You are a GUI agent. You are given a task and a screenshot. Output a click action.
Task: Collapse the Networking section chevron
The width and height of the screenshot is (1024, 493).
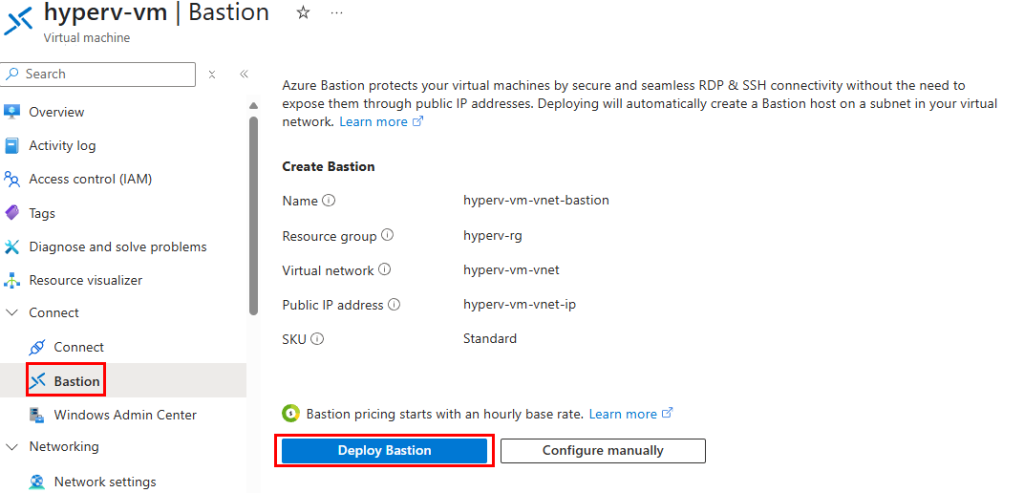click(x=12, y=447)
